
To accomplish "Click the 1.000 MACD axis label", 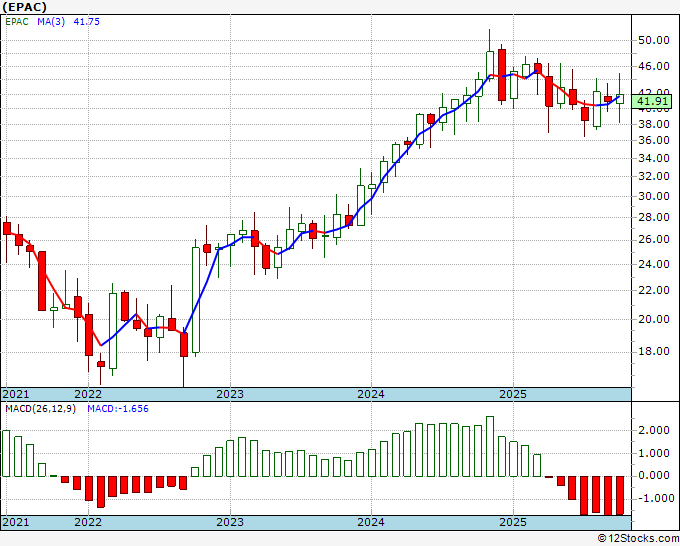I will click(656, 454).
